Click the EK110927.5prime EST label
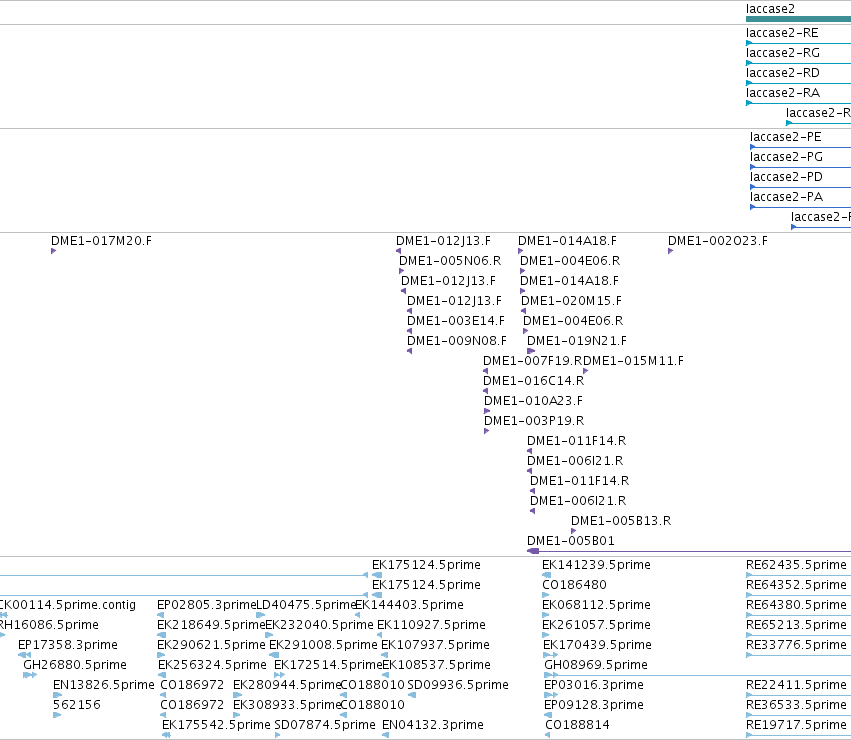Viewport: 851px width, 740px height. [x=431, y=625]
